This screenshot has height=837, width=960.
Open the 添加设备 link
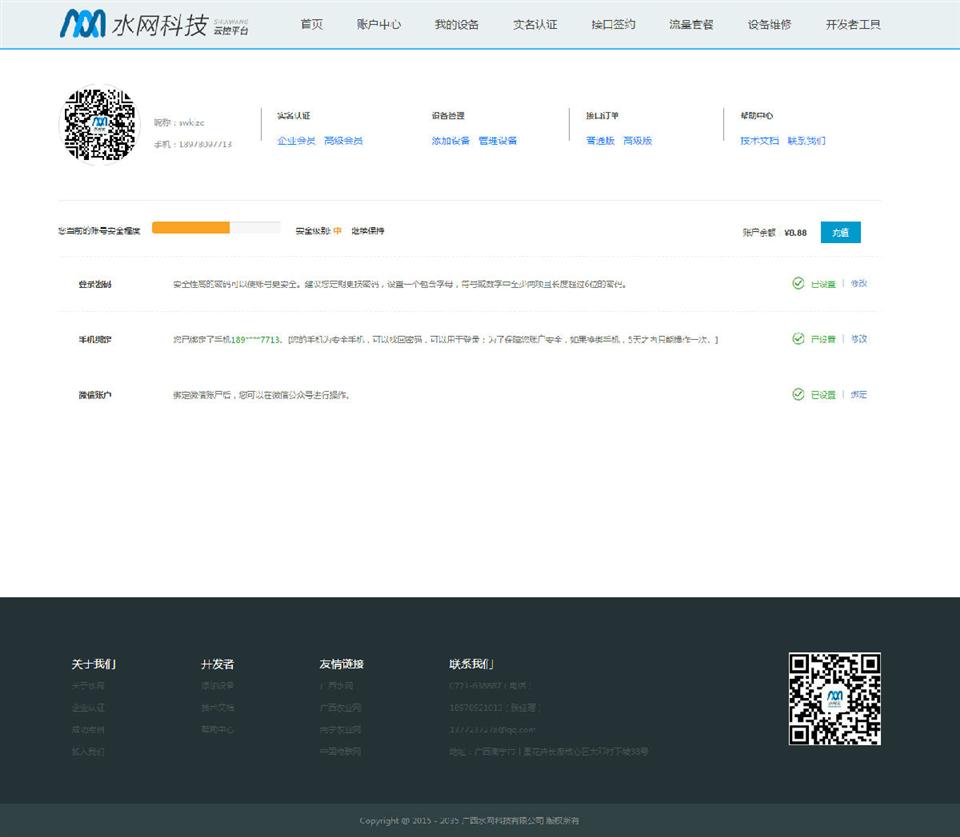[x=450, y=141]
